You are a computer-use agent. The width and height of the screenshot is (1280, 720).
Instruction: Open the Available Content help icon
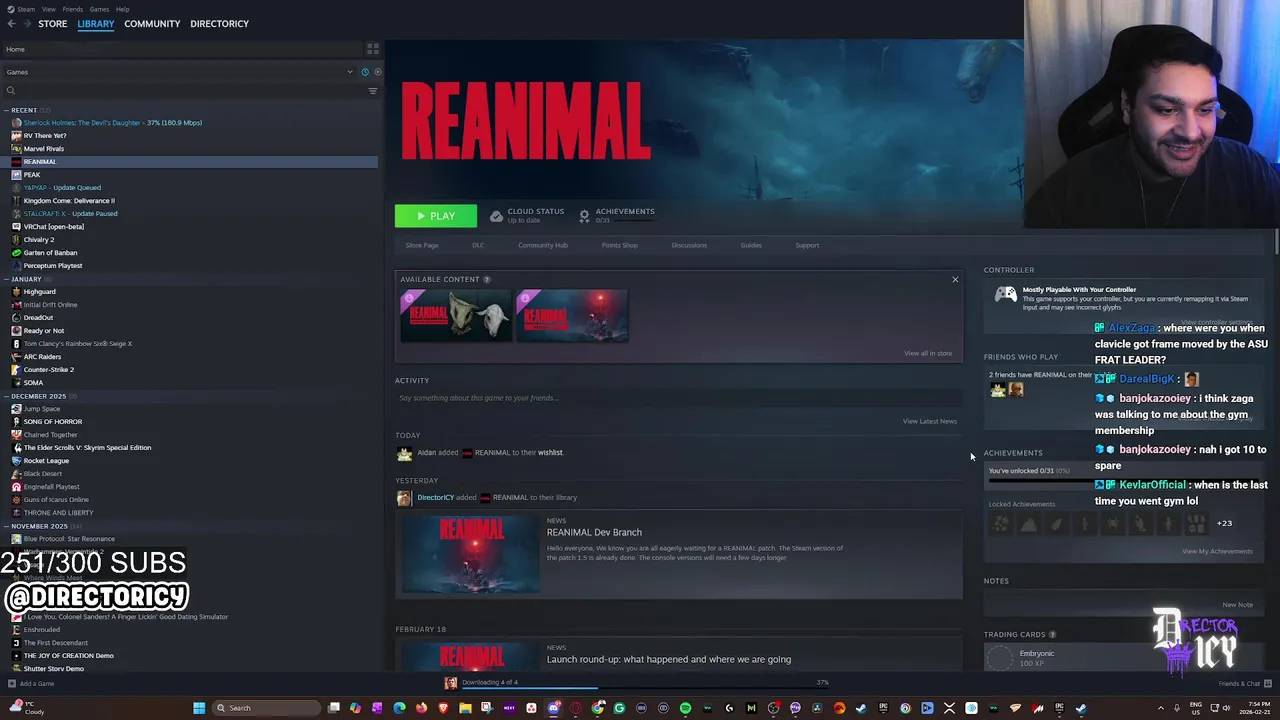(x=487, y=280)
